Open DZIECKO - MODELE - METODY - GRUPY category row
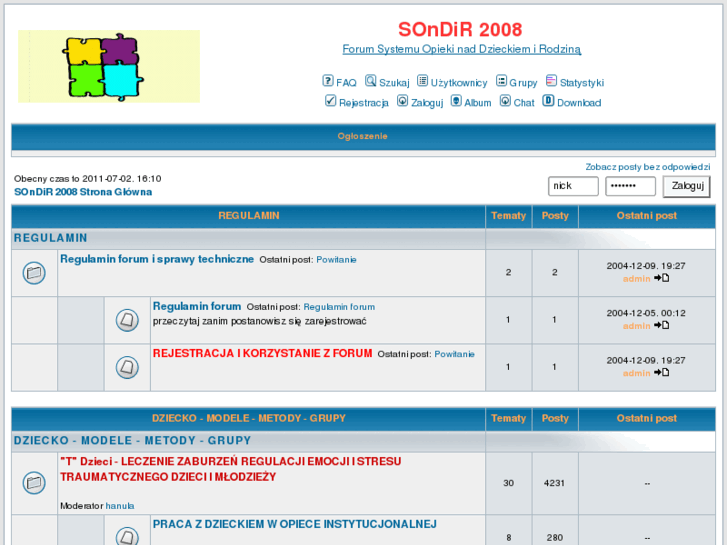 tap(133, 441)
